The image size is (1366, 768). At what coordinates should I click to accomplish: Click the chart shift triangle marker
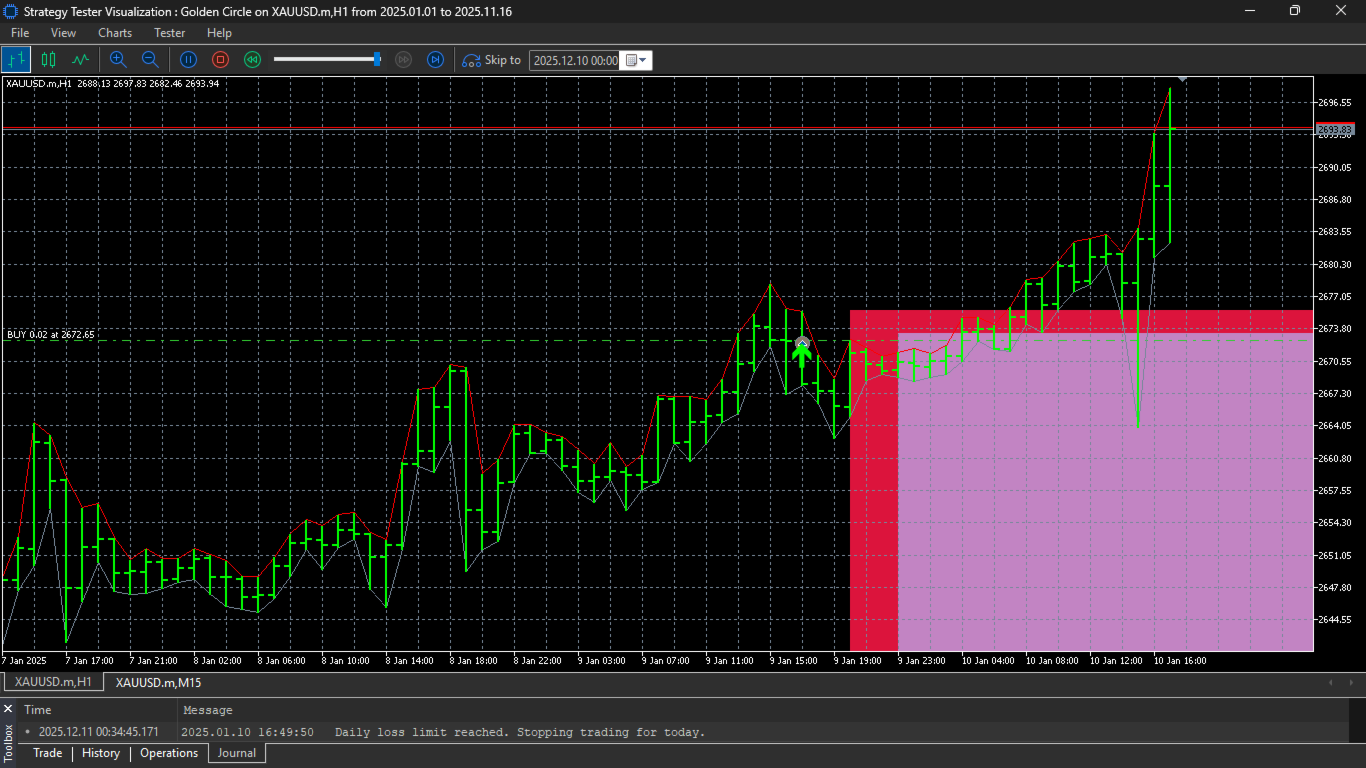(1182, 78)
